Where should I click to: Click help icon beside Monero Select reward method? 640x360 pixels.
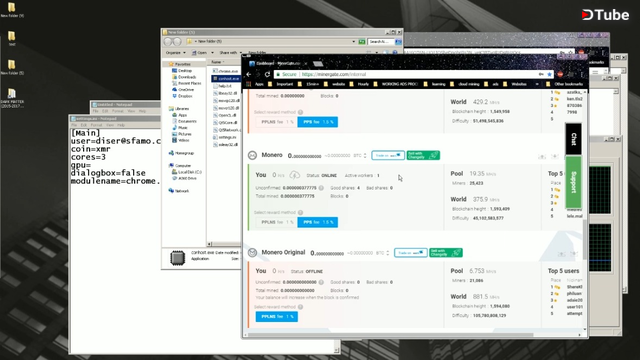[x=300, y=212]
